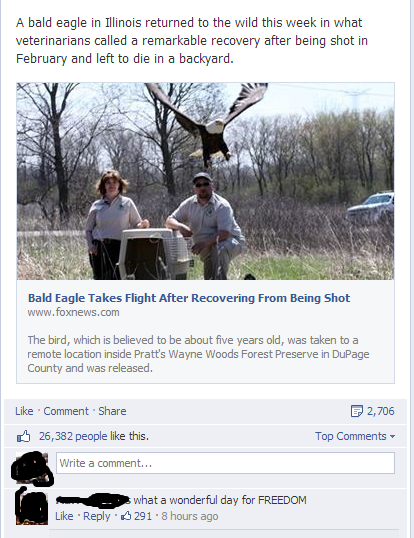The image size is (414, 538).
Task: Open the eagle release photo thumbnail
Action: click(205, 181)
